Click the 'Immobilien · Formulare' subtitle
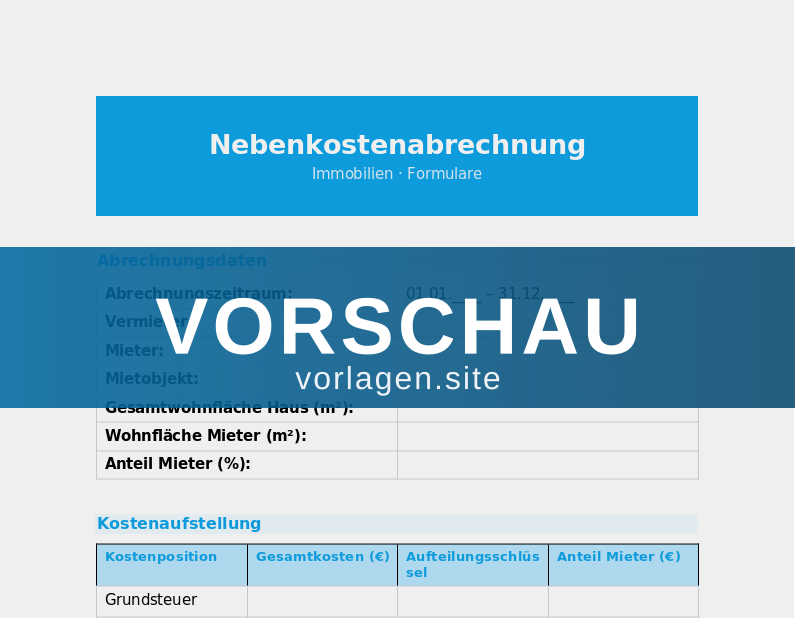795x618 pixels. pos(397,173)
